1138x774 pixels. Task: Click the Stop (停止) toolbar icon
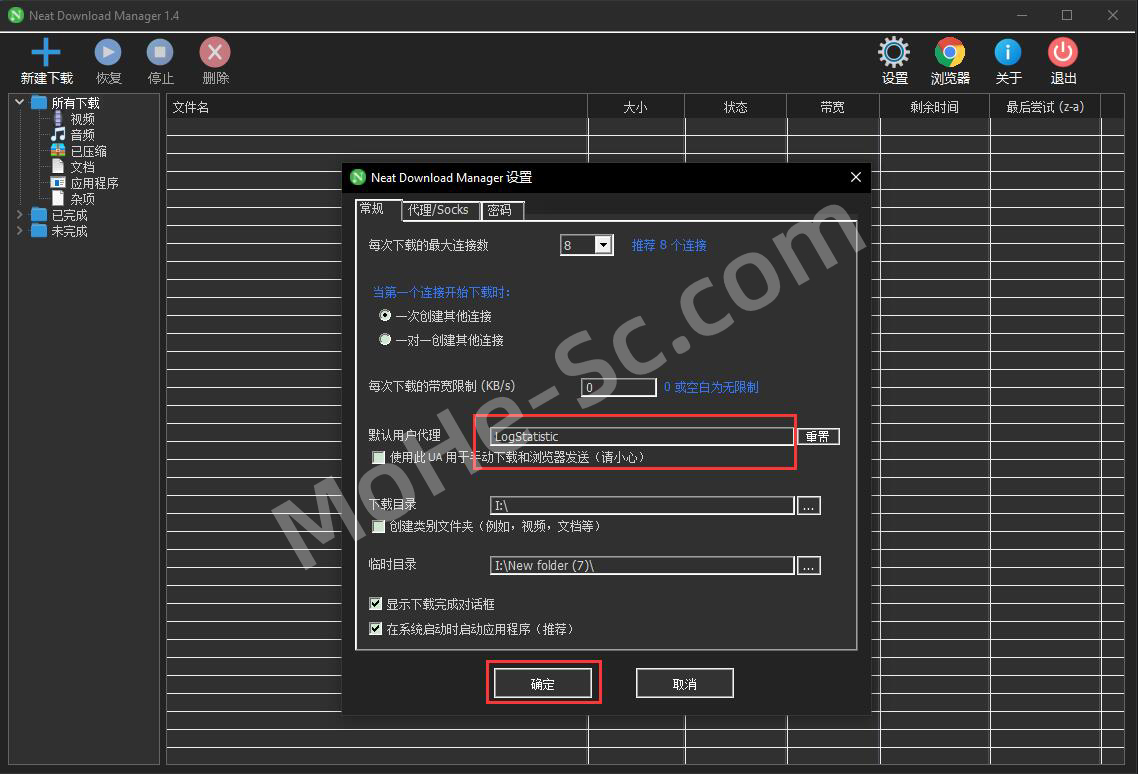160,52
